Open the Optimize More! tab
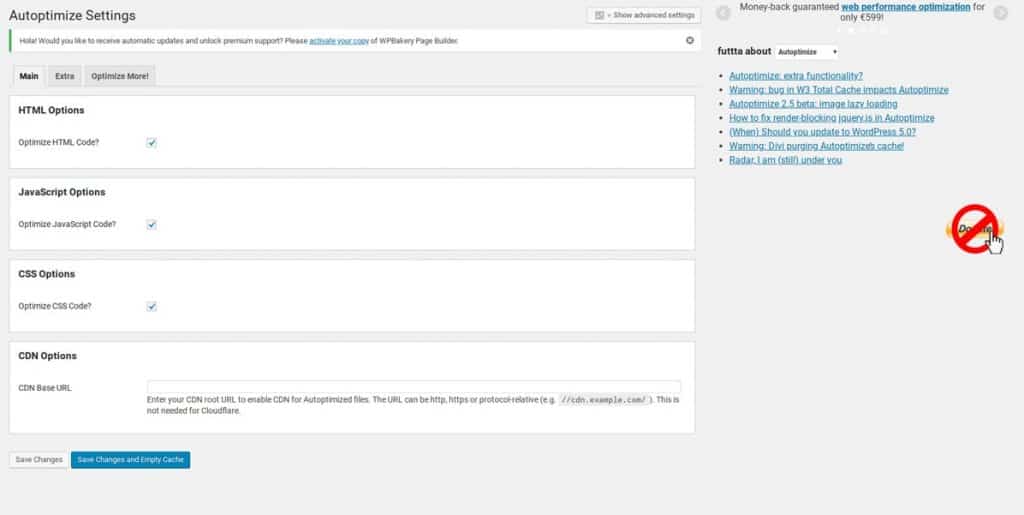Screen dimensions: 1024x515 coord(120,76)
